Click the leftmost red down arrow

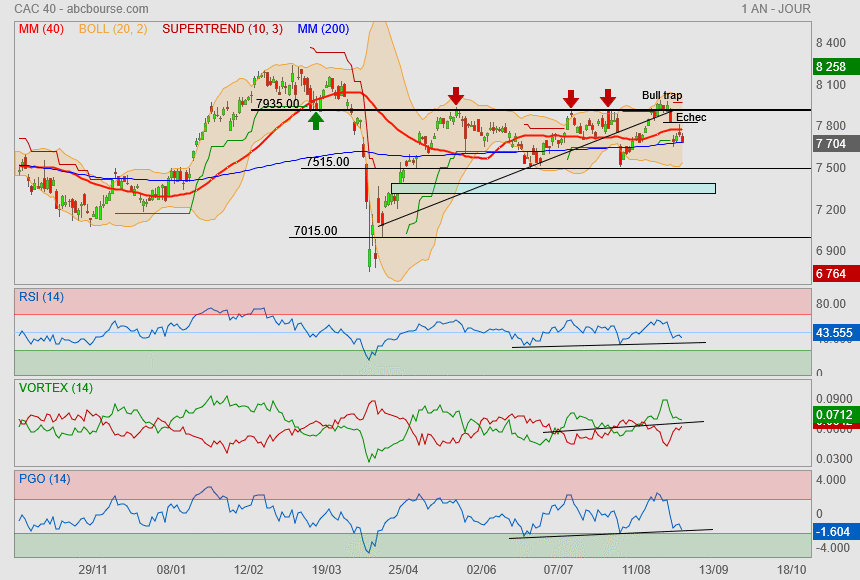(456, 95)
